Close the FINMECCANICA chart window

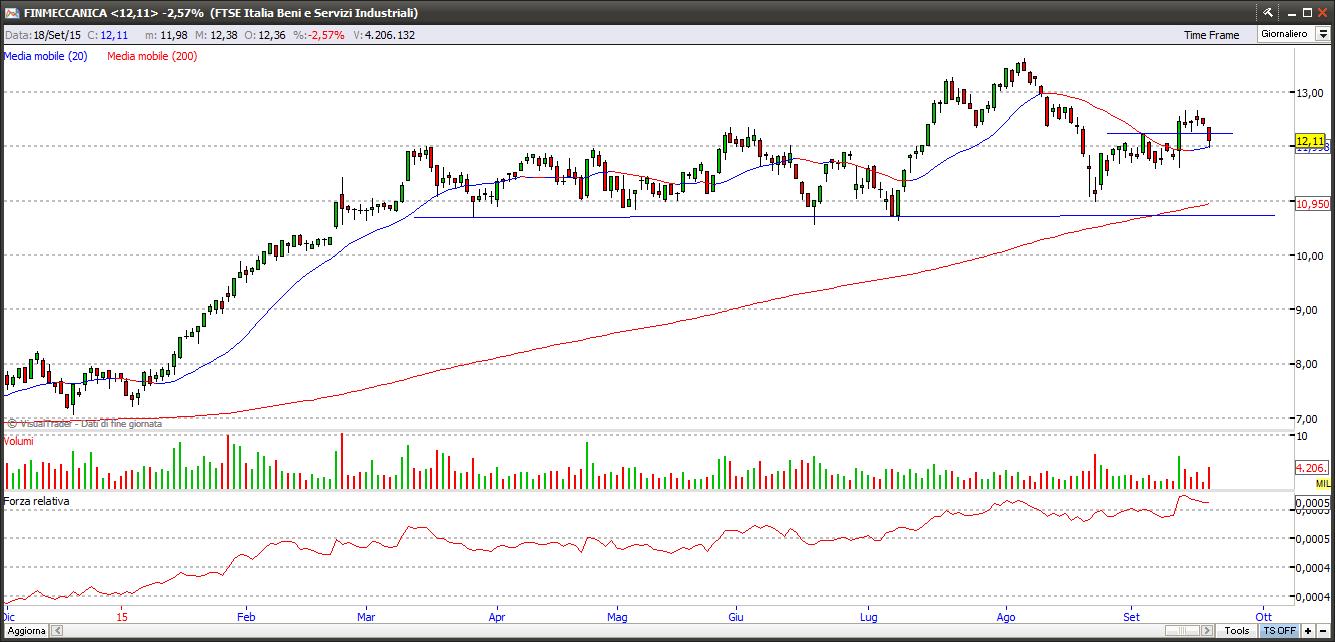[1323, 12]
